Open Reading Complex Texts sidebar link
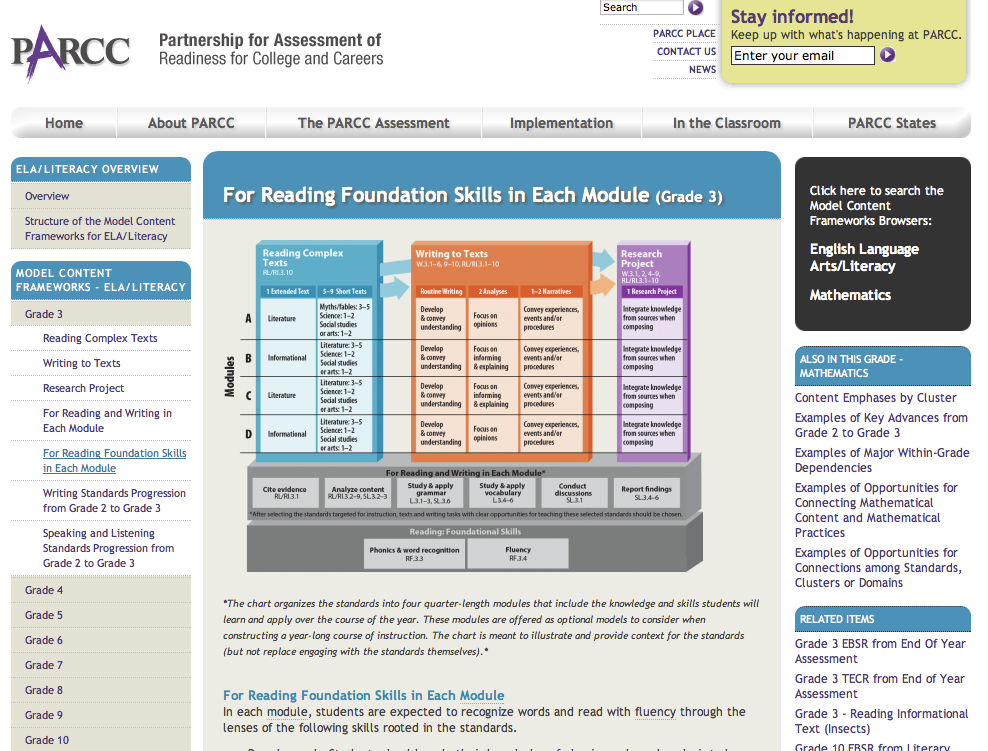The height and width of the screenshot is (751, 988). 100,338
